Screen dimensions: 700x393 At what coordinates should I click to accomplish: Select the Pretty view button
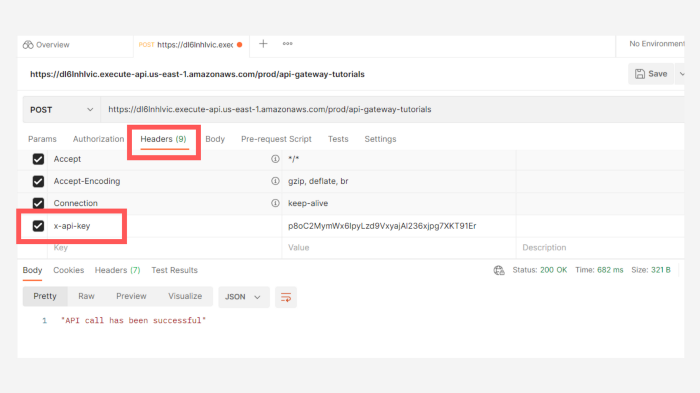(x=45, y=296)
